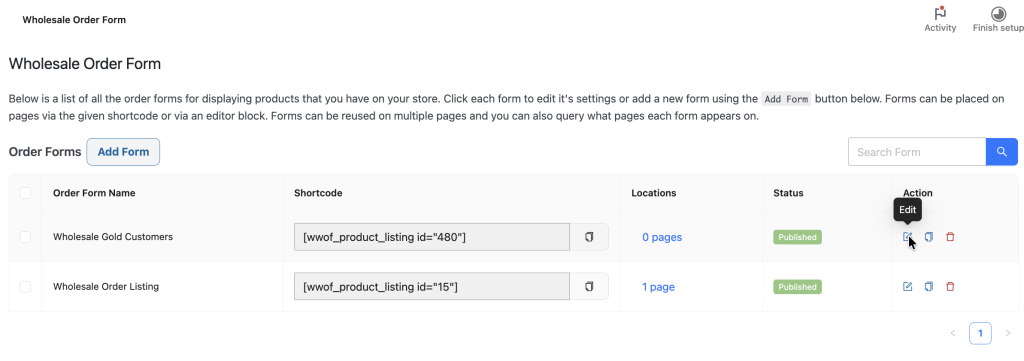Click the Wholesale Order Listing name
The image size is (1024, 361).
pos(106,287)
